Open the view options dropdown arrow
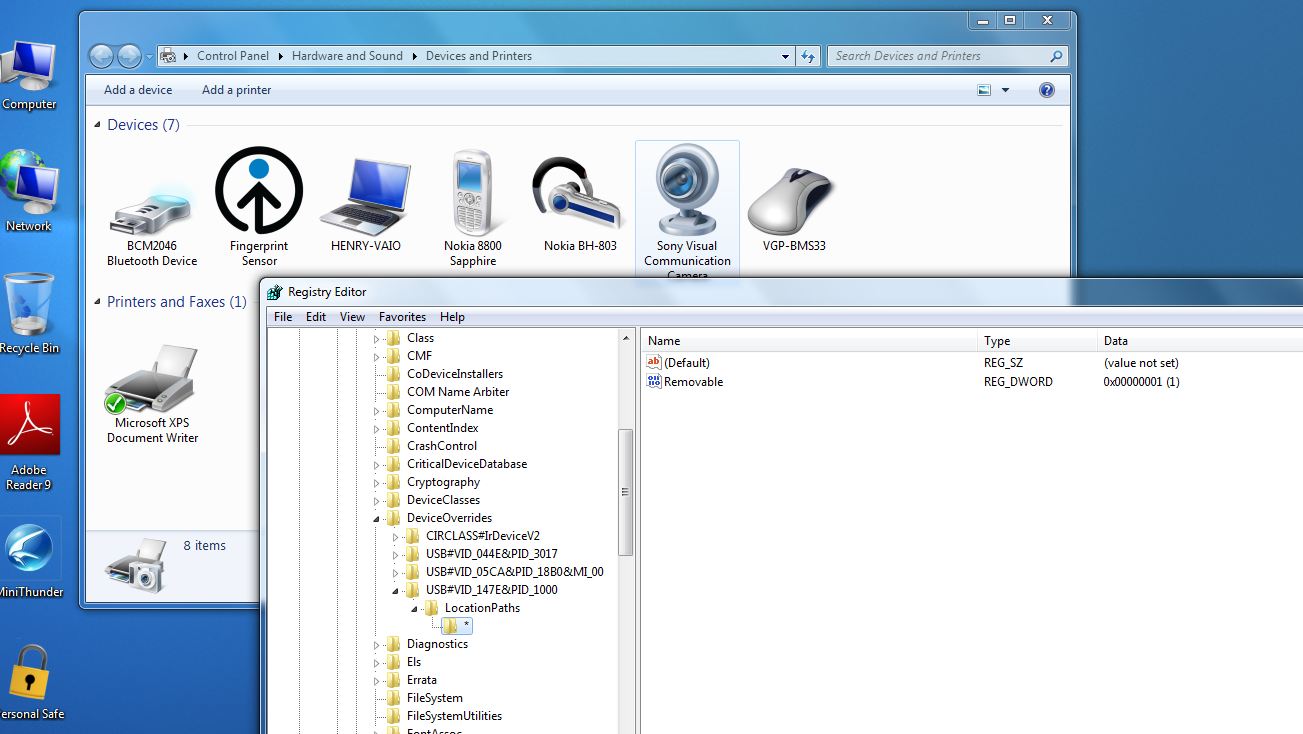Viewport: 1303px width, 734px height. 1006,90
